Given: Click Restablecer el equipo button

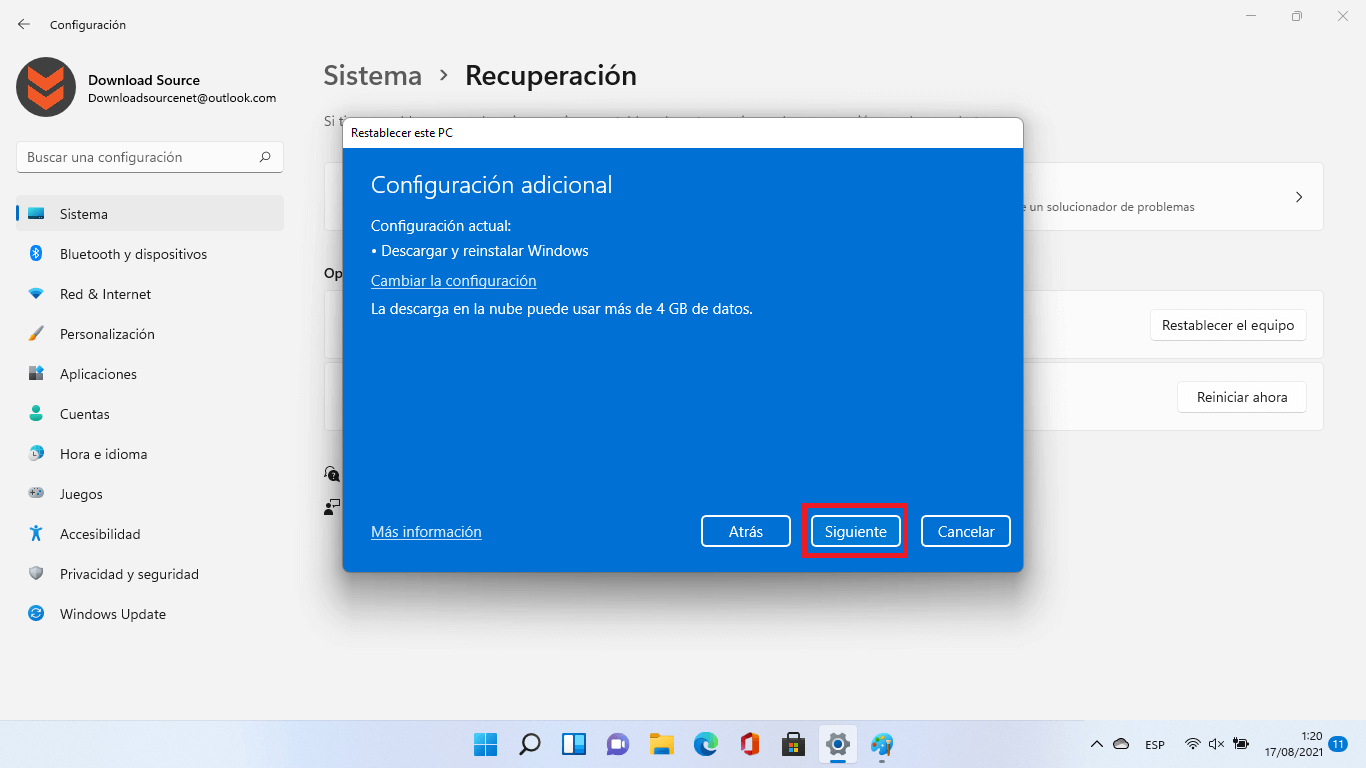Looking at the screenshot, I should [x=1228, y=325].
